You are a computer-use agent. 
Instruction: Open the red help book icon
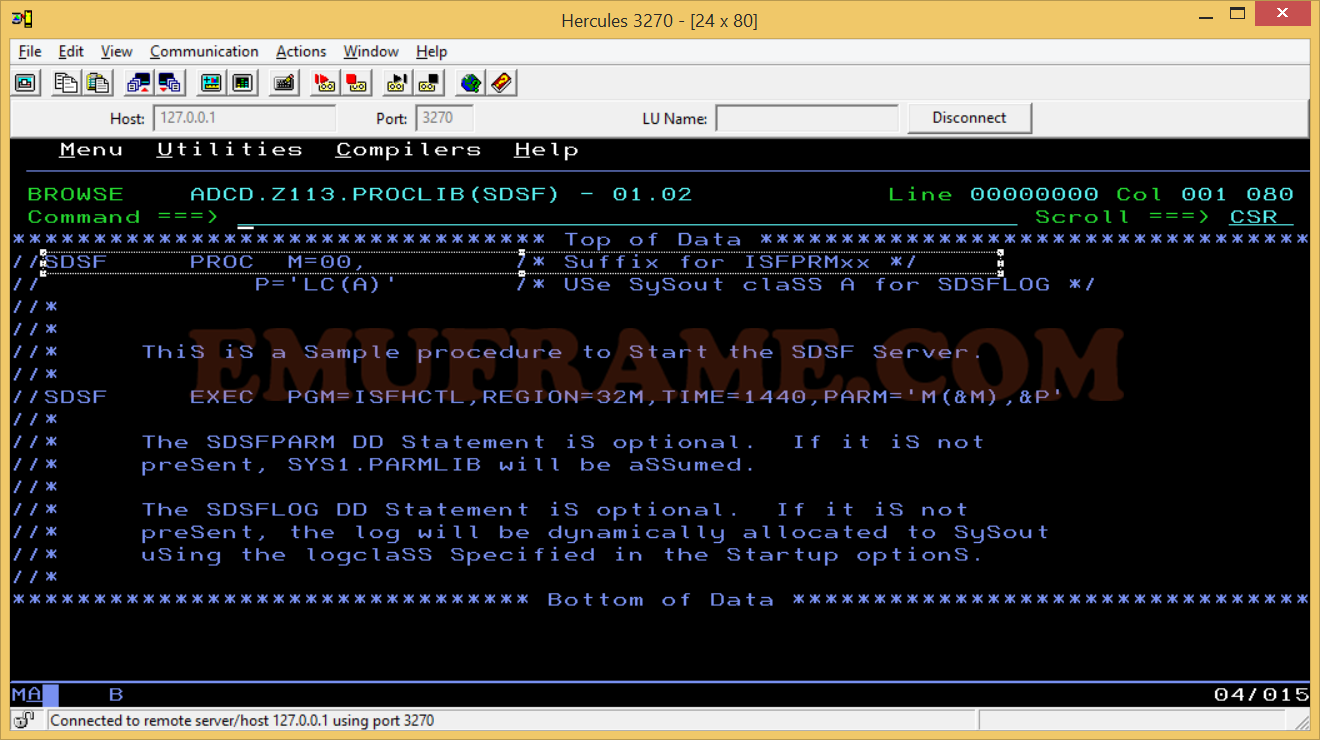[502, 82]
